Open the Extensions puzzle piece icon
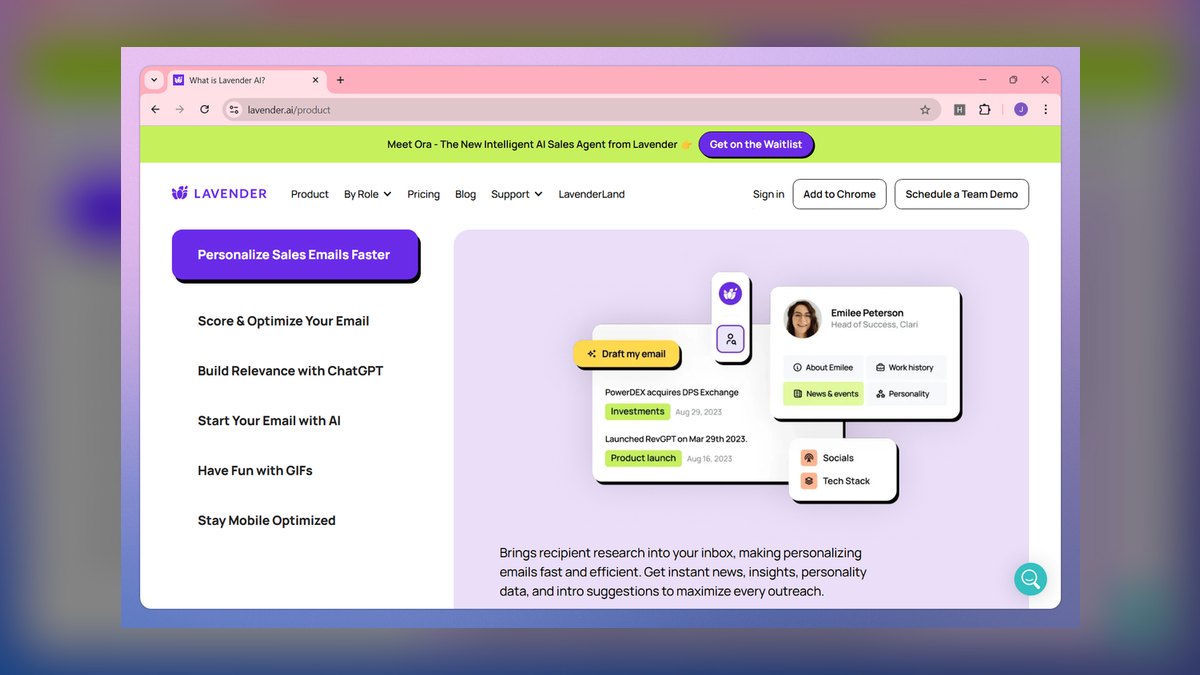Image resolution: width=1200 pixels, height=675 pixels. [985, 110]
